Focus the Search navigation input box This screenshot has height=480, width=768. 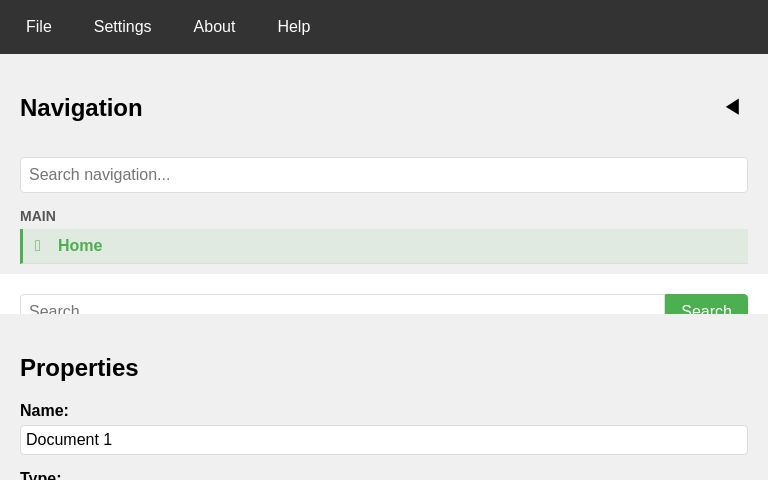(x=384, y=175)
